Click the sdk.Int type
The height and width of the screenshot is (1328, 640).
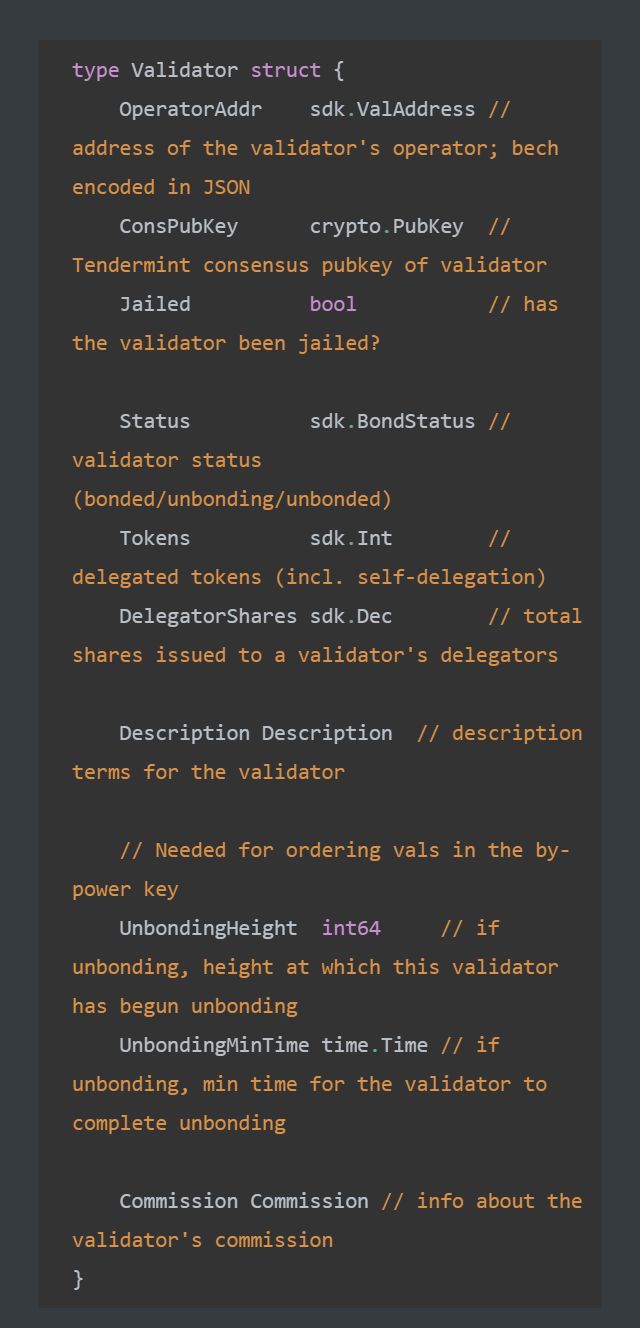pos(351,538)
